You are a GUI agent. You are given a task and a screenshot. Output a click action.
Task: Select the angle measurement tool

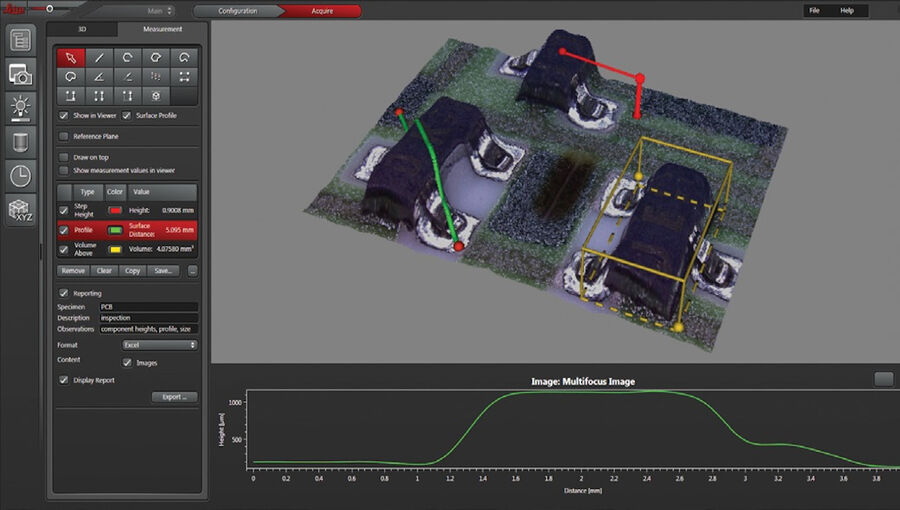coord(99,76)
